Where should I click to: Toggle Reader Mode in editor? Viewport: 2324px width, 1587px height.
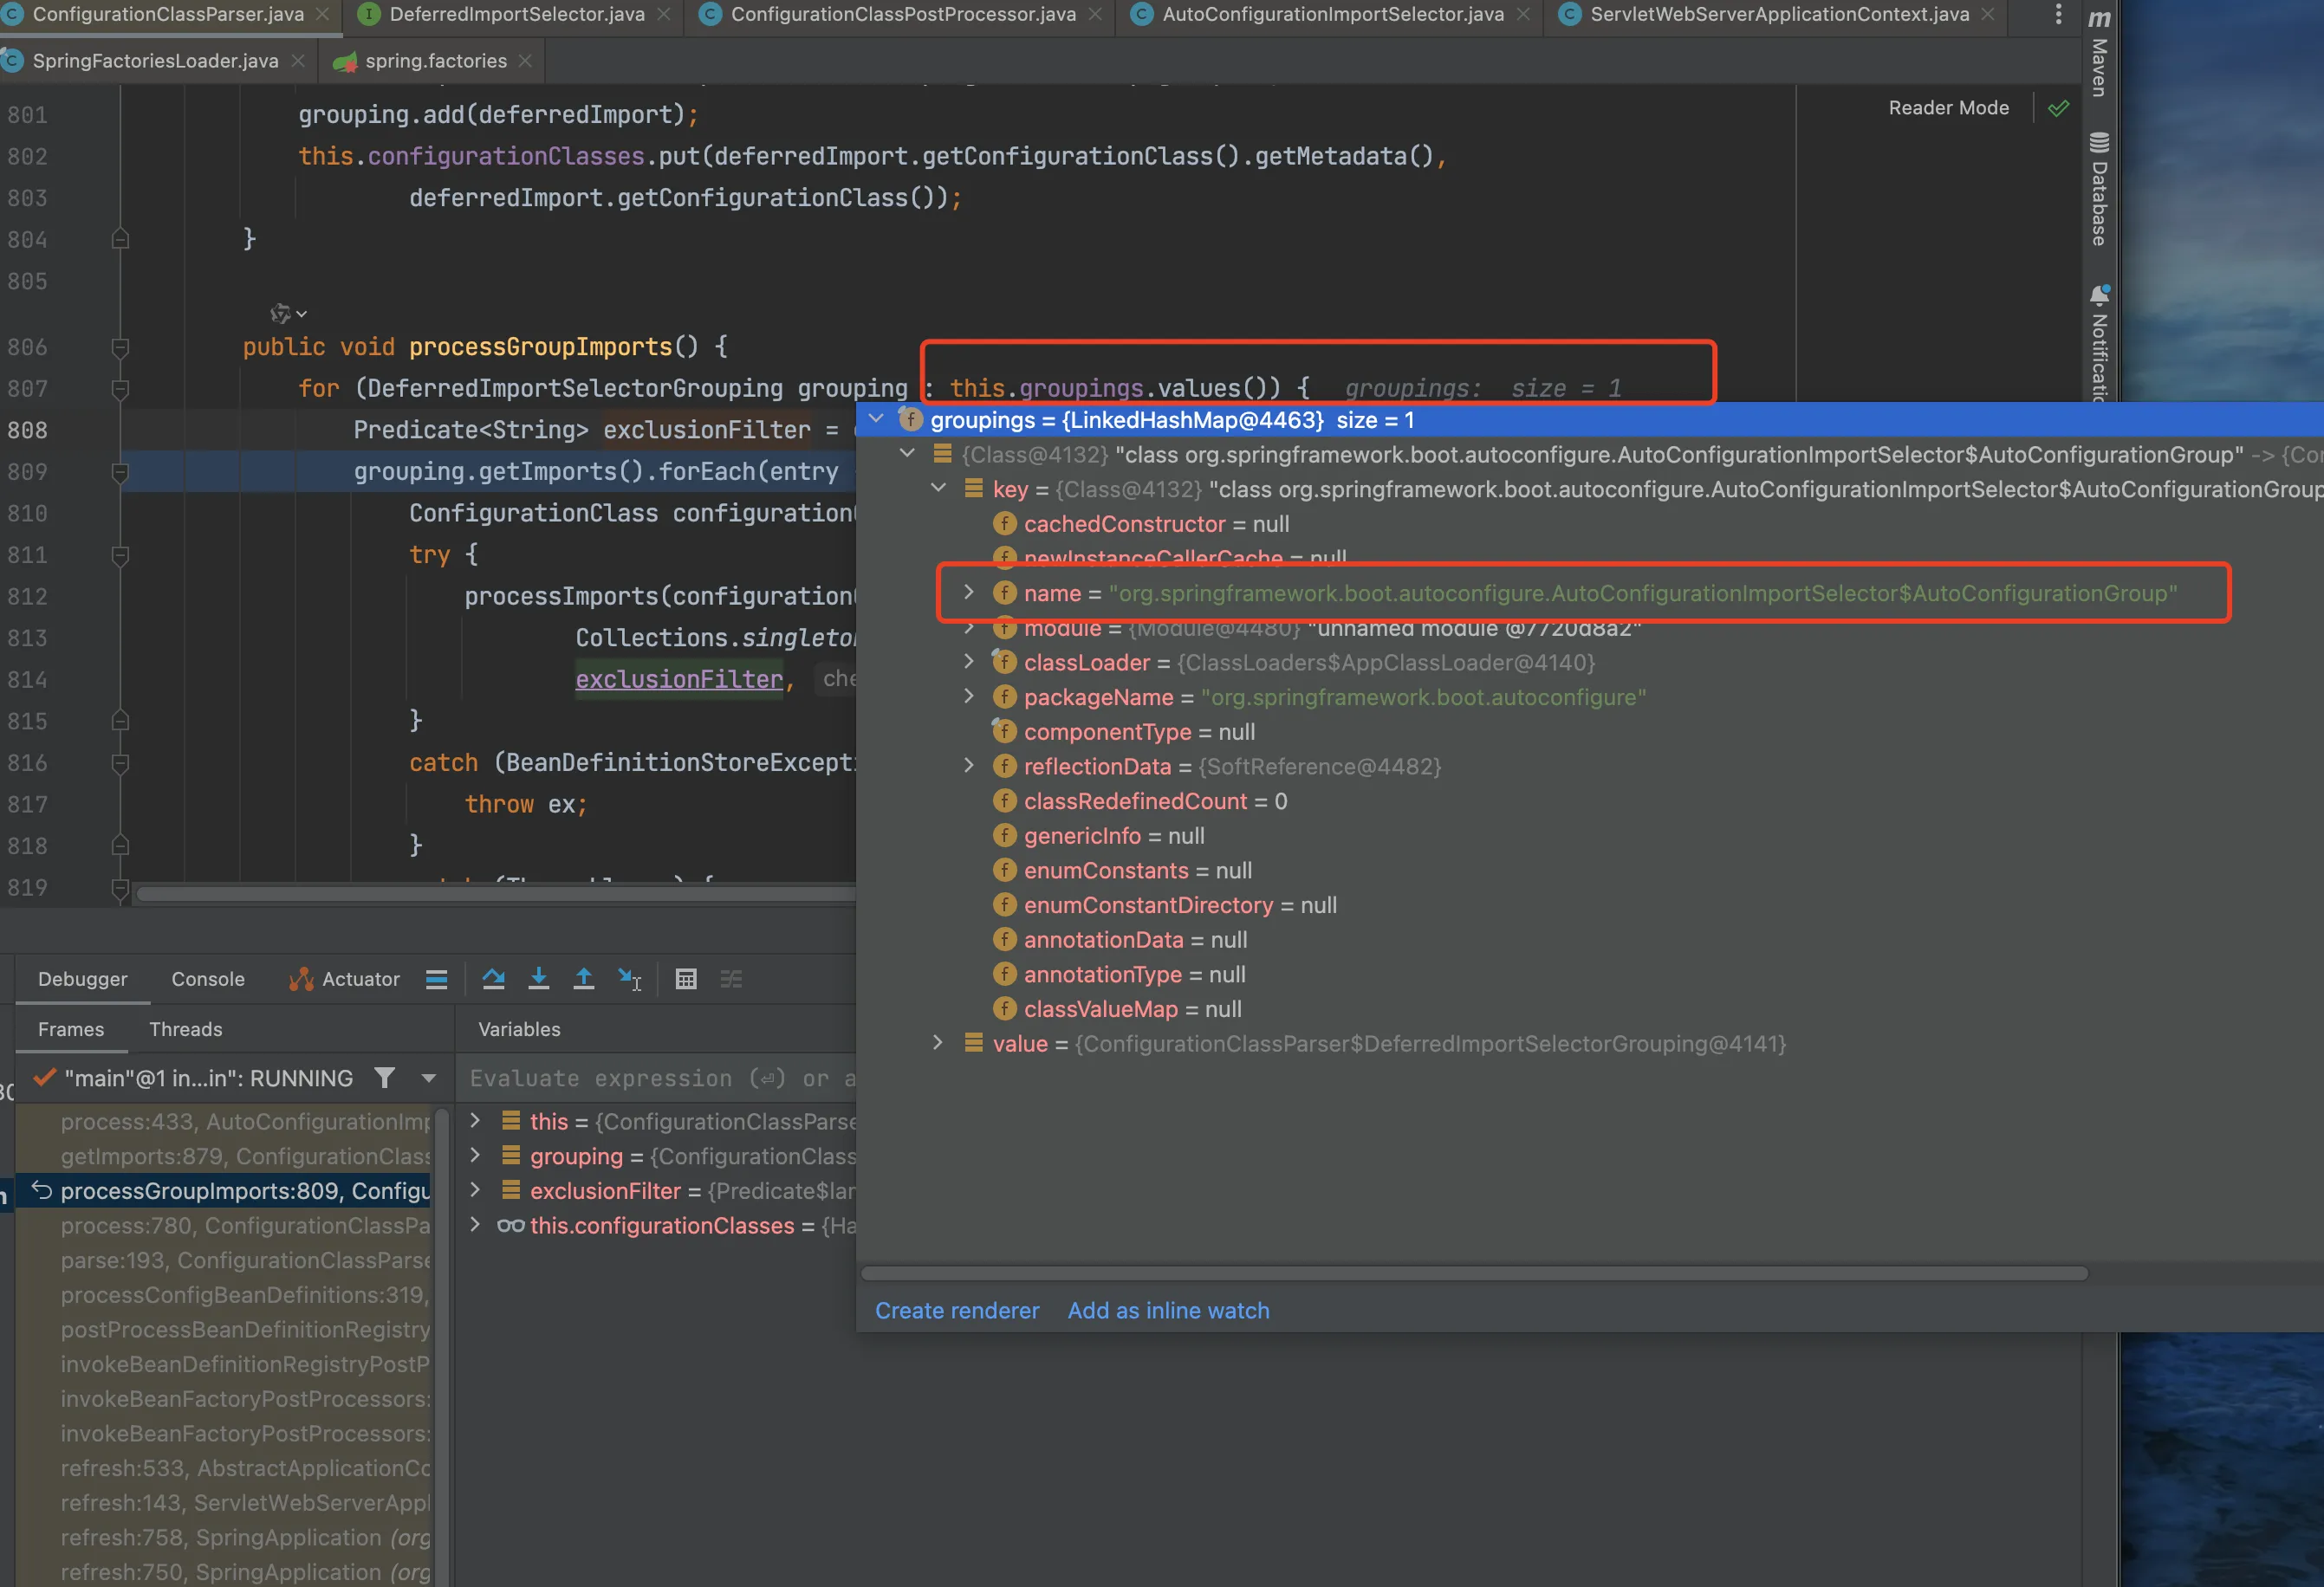1947,108
